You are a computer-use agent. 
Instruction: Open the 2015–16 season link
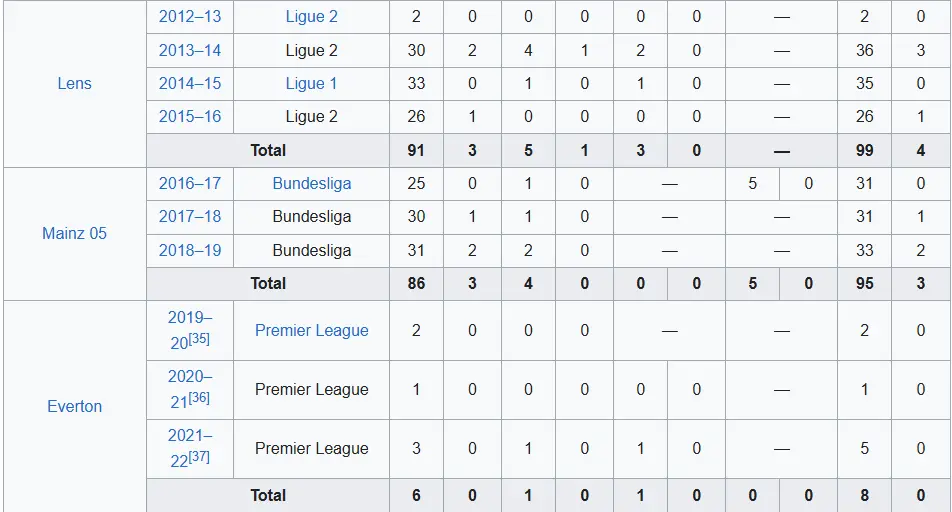click(x=190, y=116)
